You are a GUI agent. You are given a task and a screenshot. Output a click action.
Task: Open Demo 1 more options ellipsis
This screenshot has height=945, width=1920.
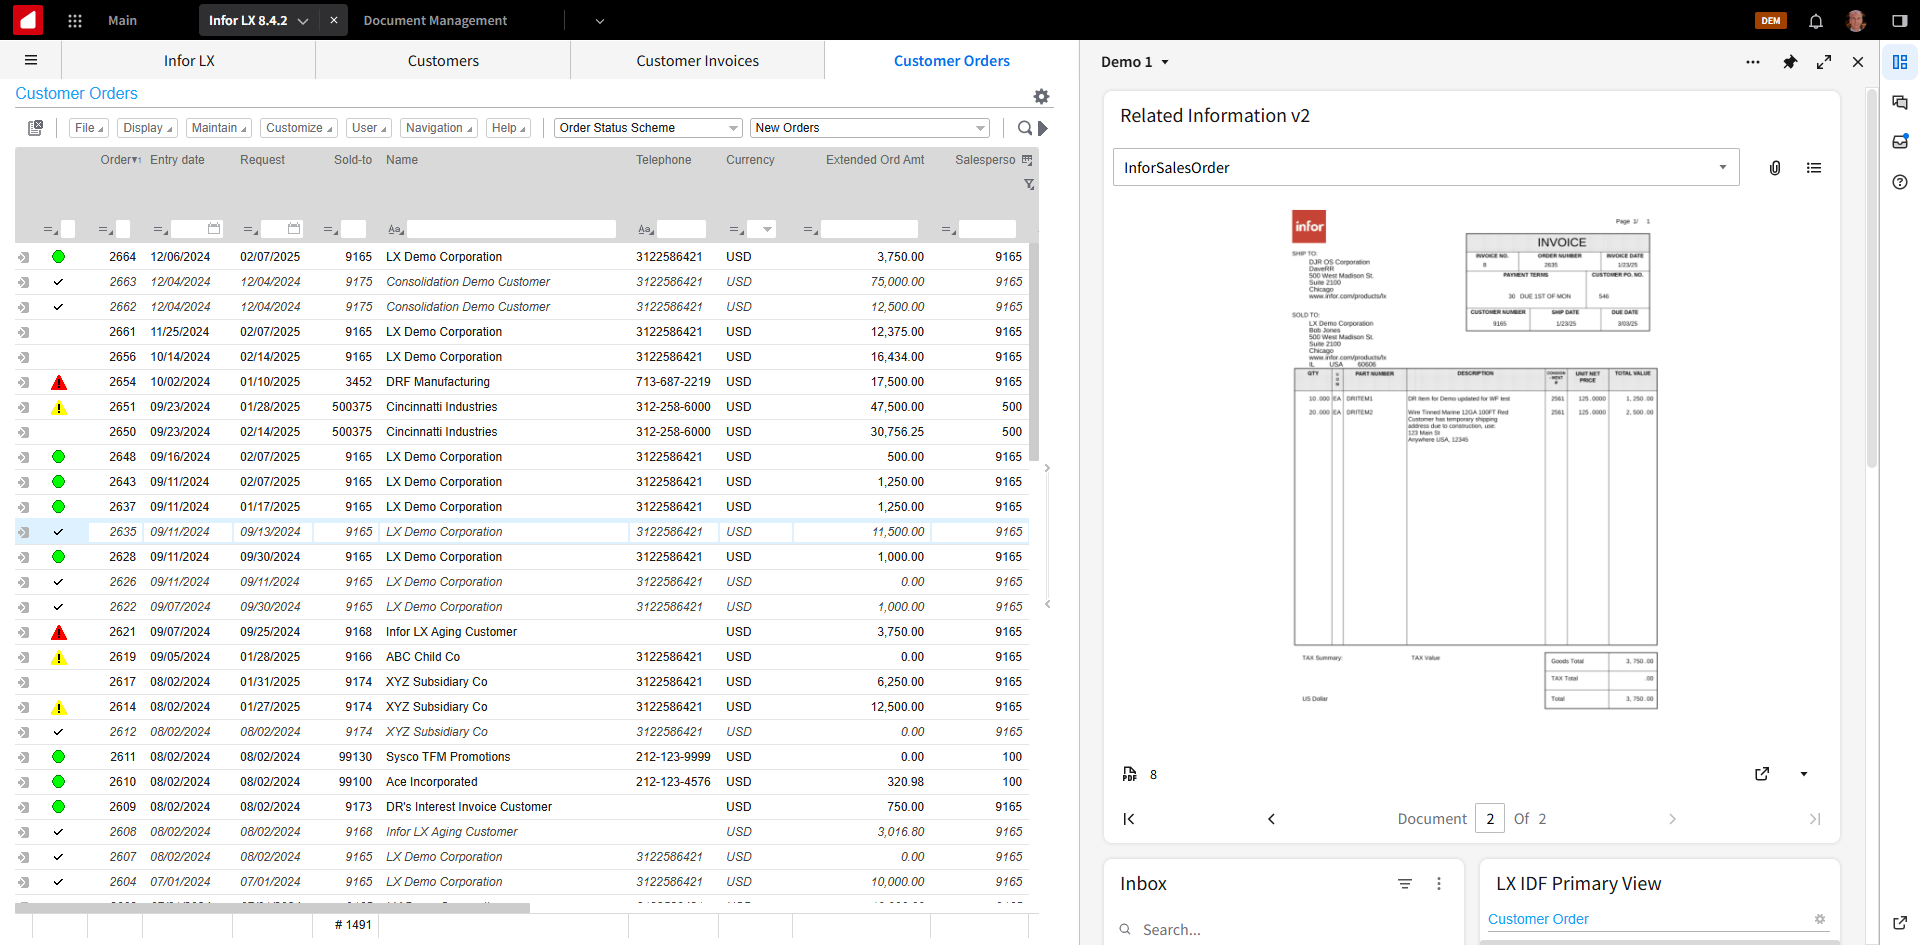click(x=1753, y=62)
